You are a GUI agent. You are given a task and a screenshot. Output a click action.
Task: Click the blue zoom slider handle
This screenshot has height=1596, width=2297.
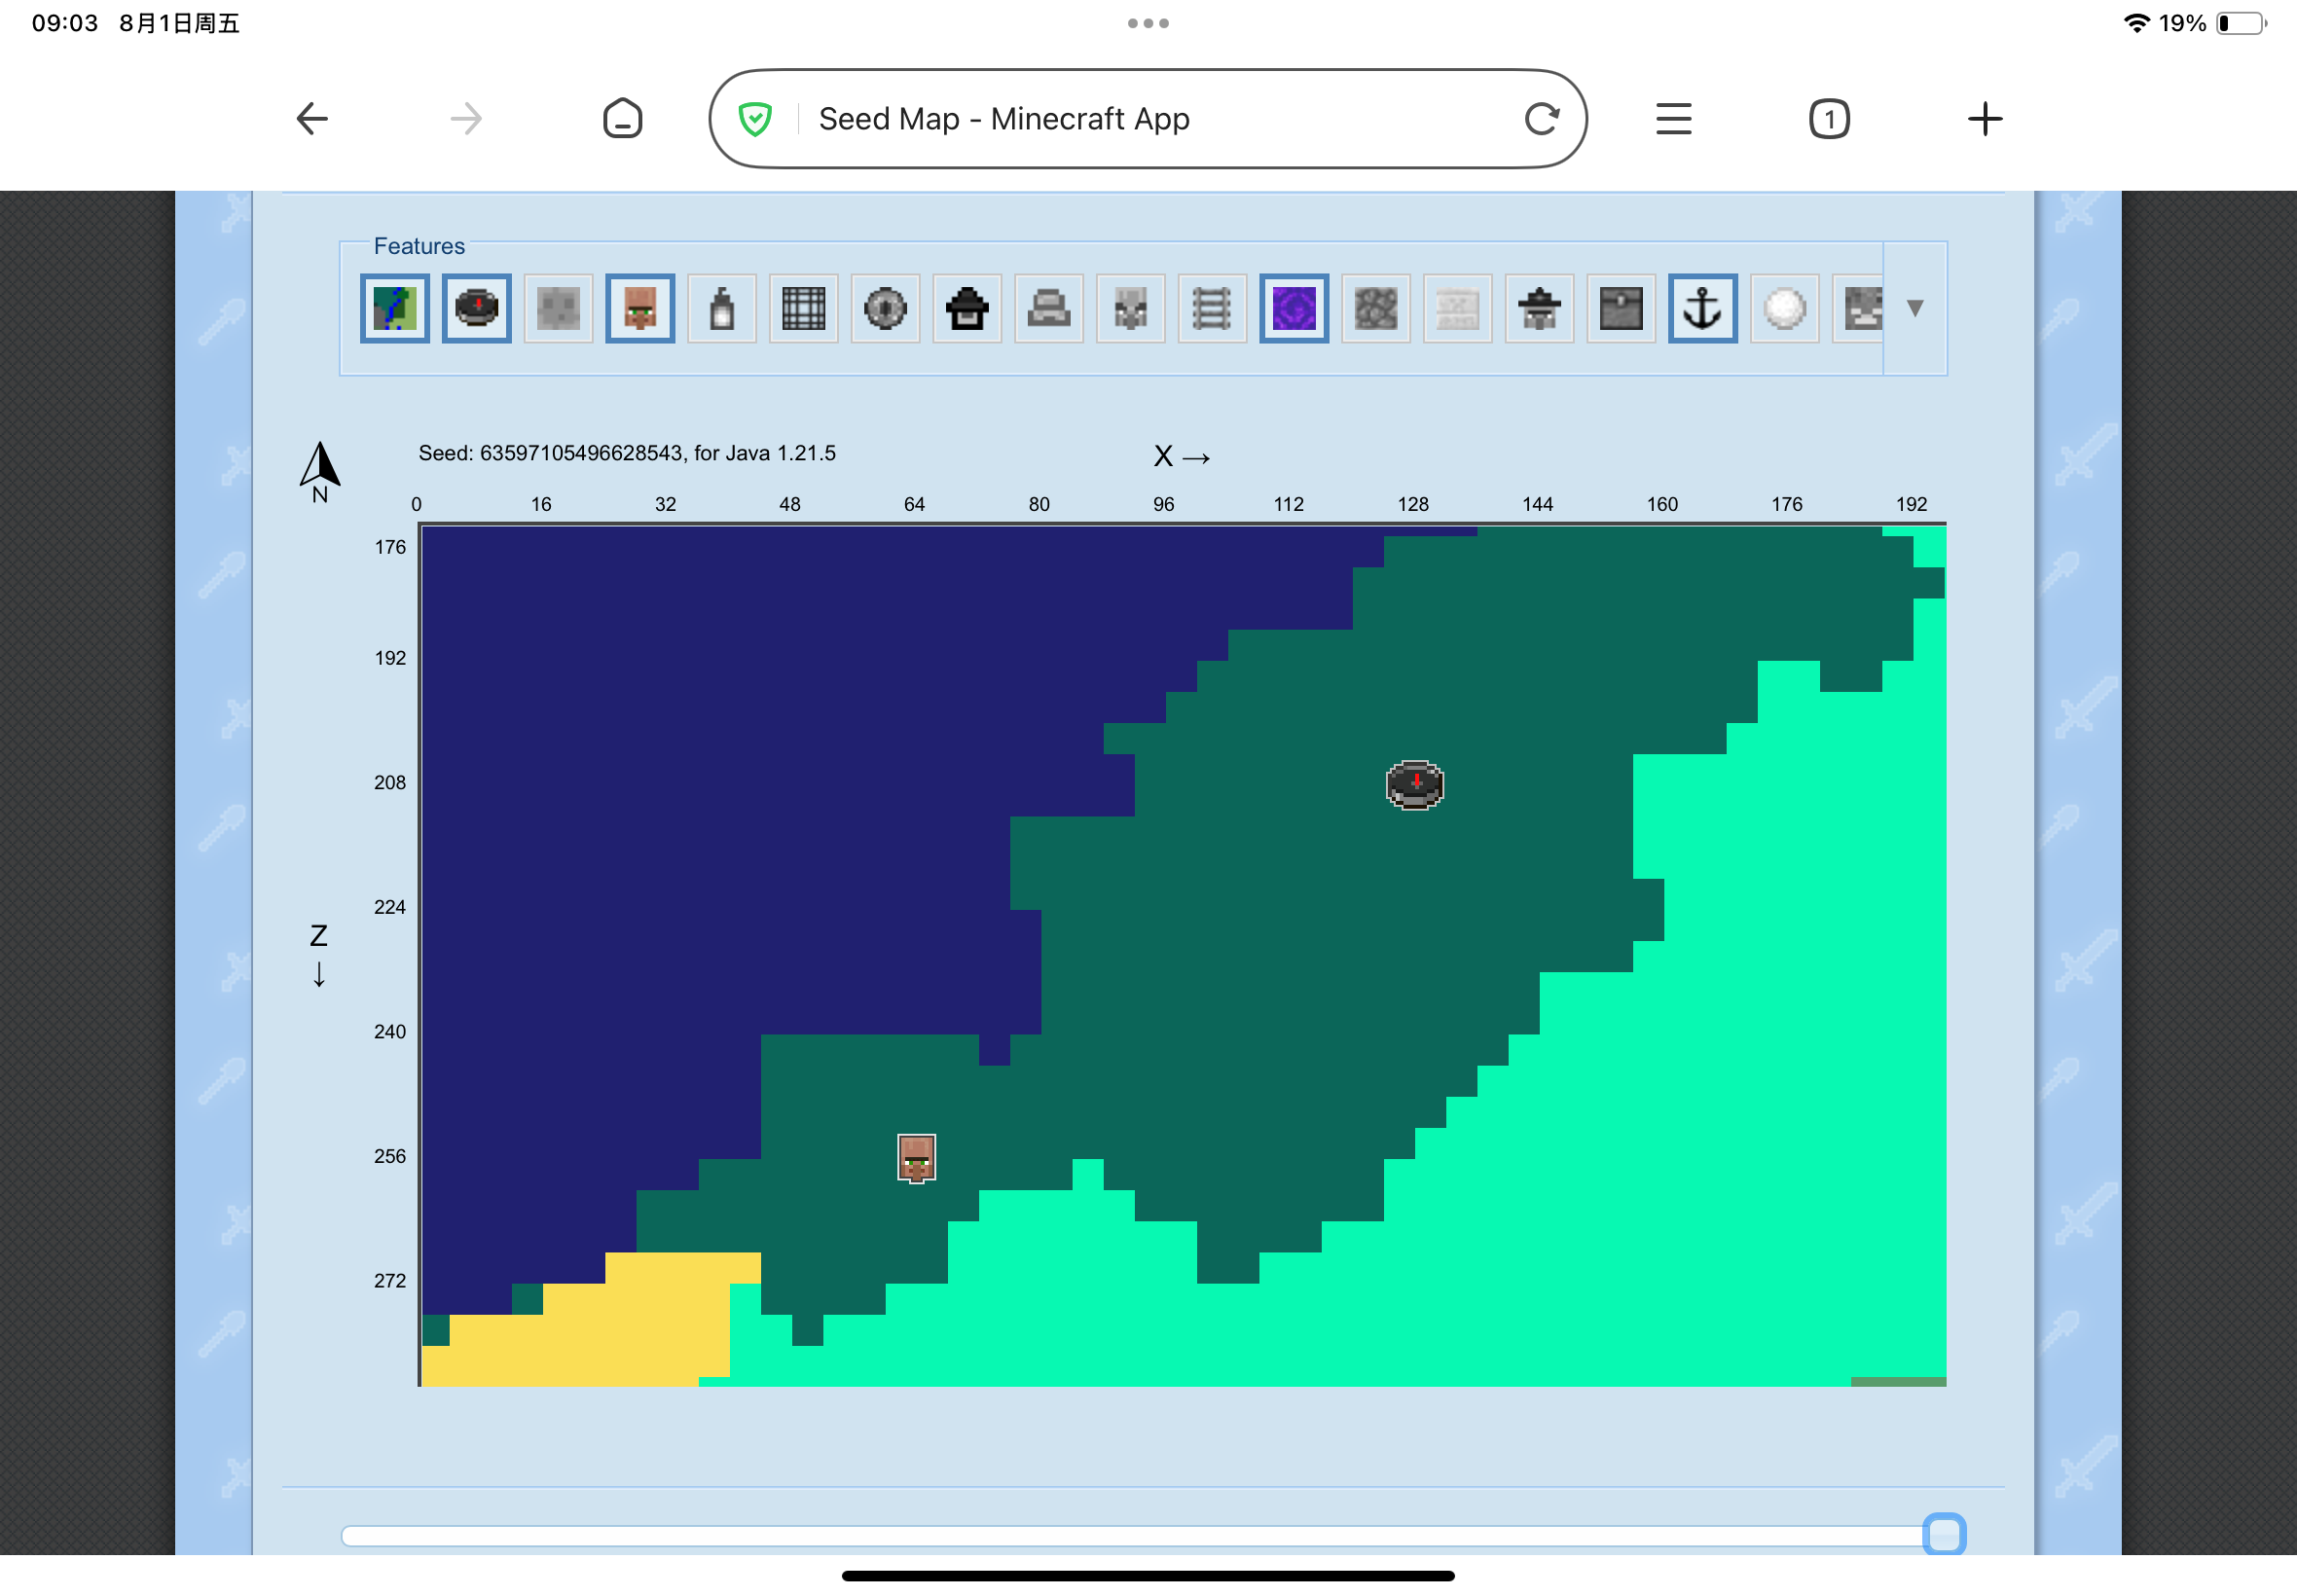[x=1944, y=1534]
